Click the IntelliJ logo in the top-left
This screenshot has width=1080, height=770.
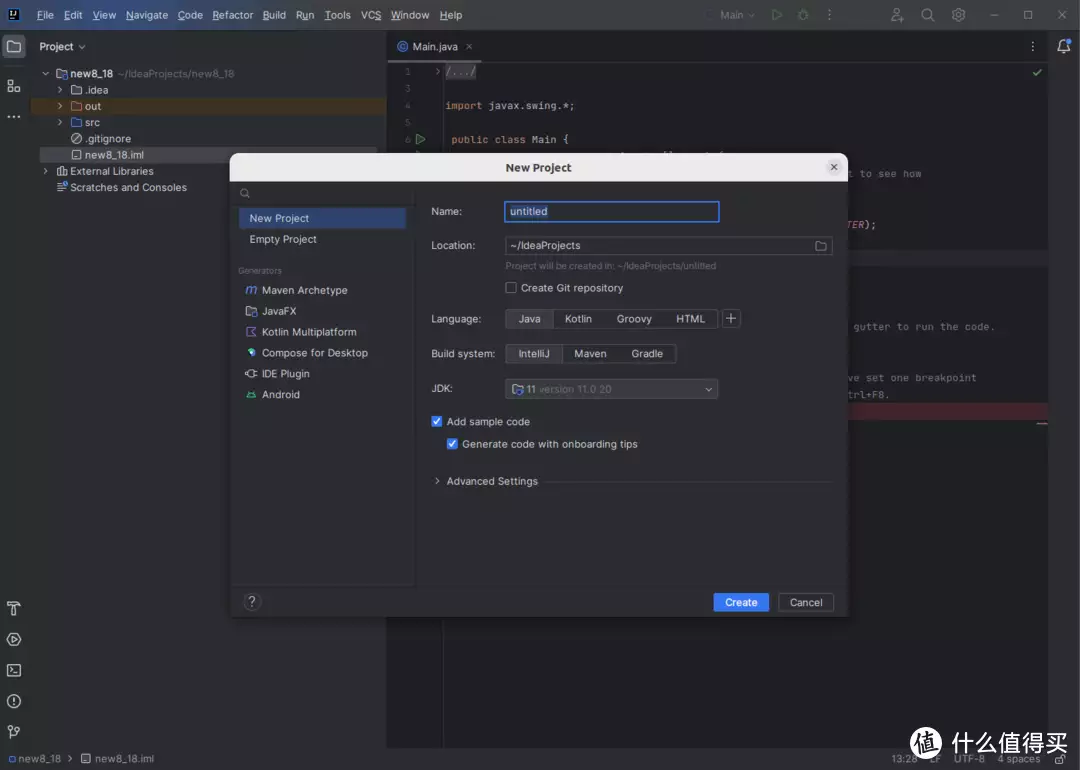tap(14, 14)
